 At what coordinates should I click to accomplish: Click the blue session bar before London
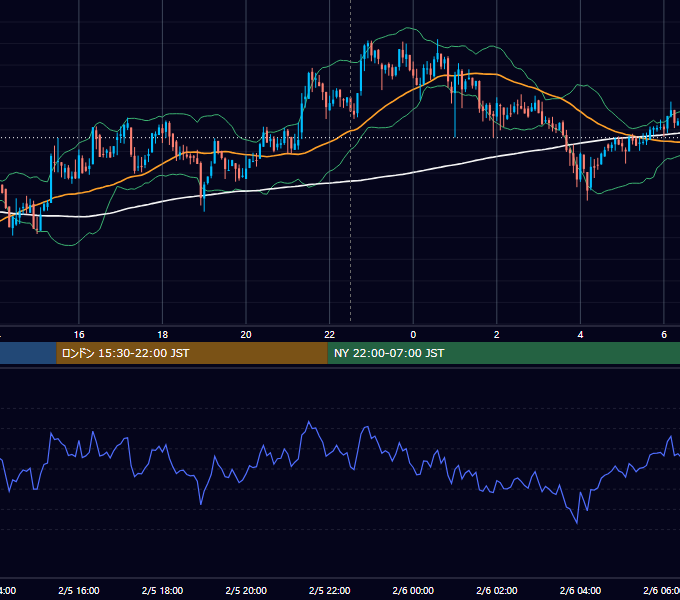pyautogui.click(x=28, y=353)
